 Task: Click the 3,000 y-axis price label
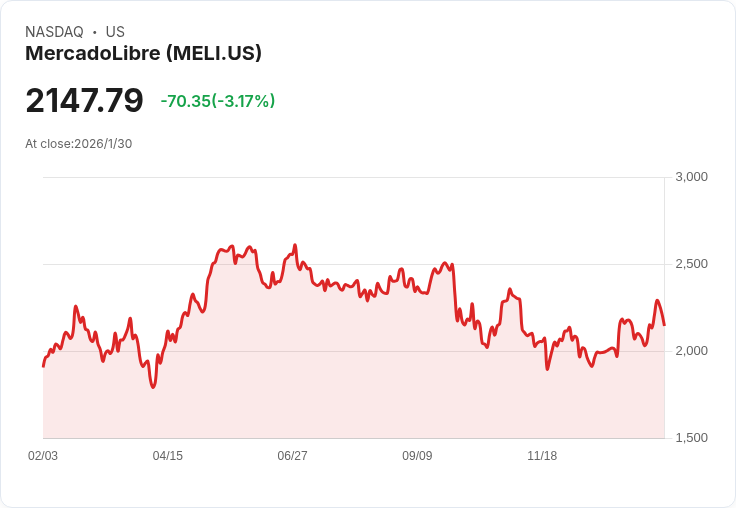click(691, 177)
